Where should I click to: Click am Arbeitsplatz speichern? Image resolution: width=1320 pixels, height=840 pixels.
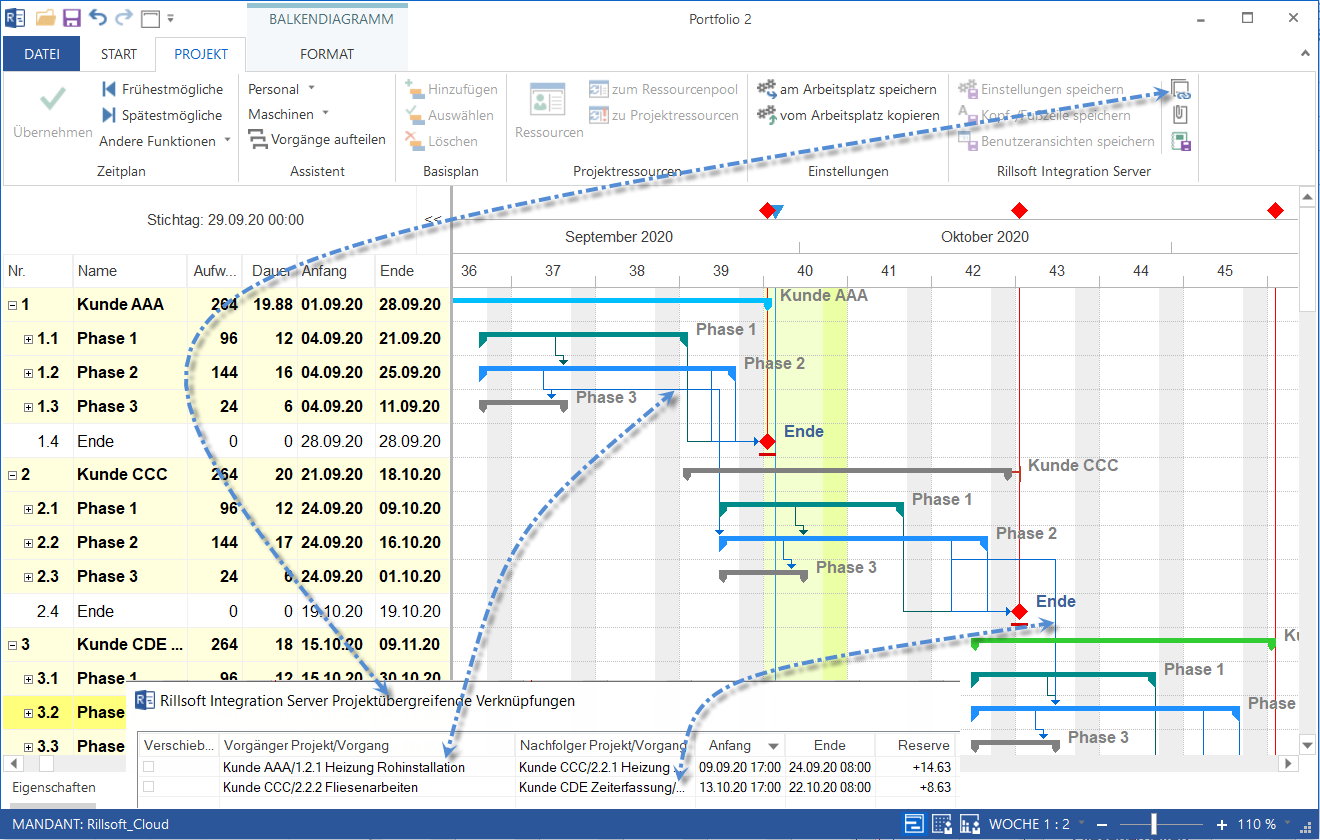point(847,89)
